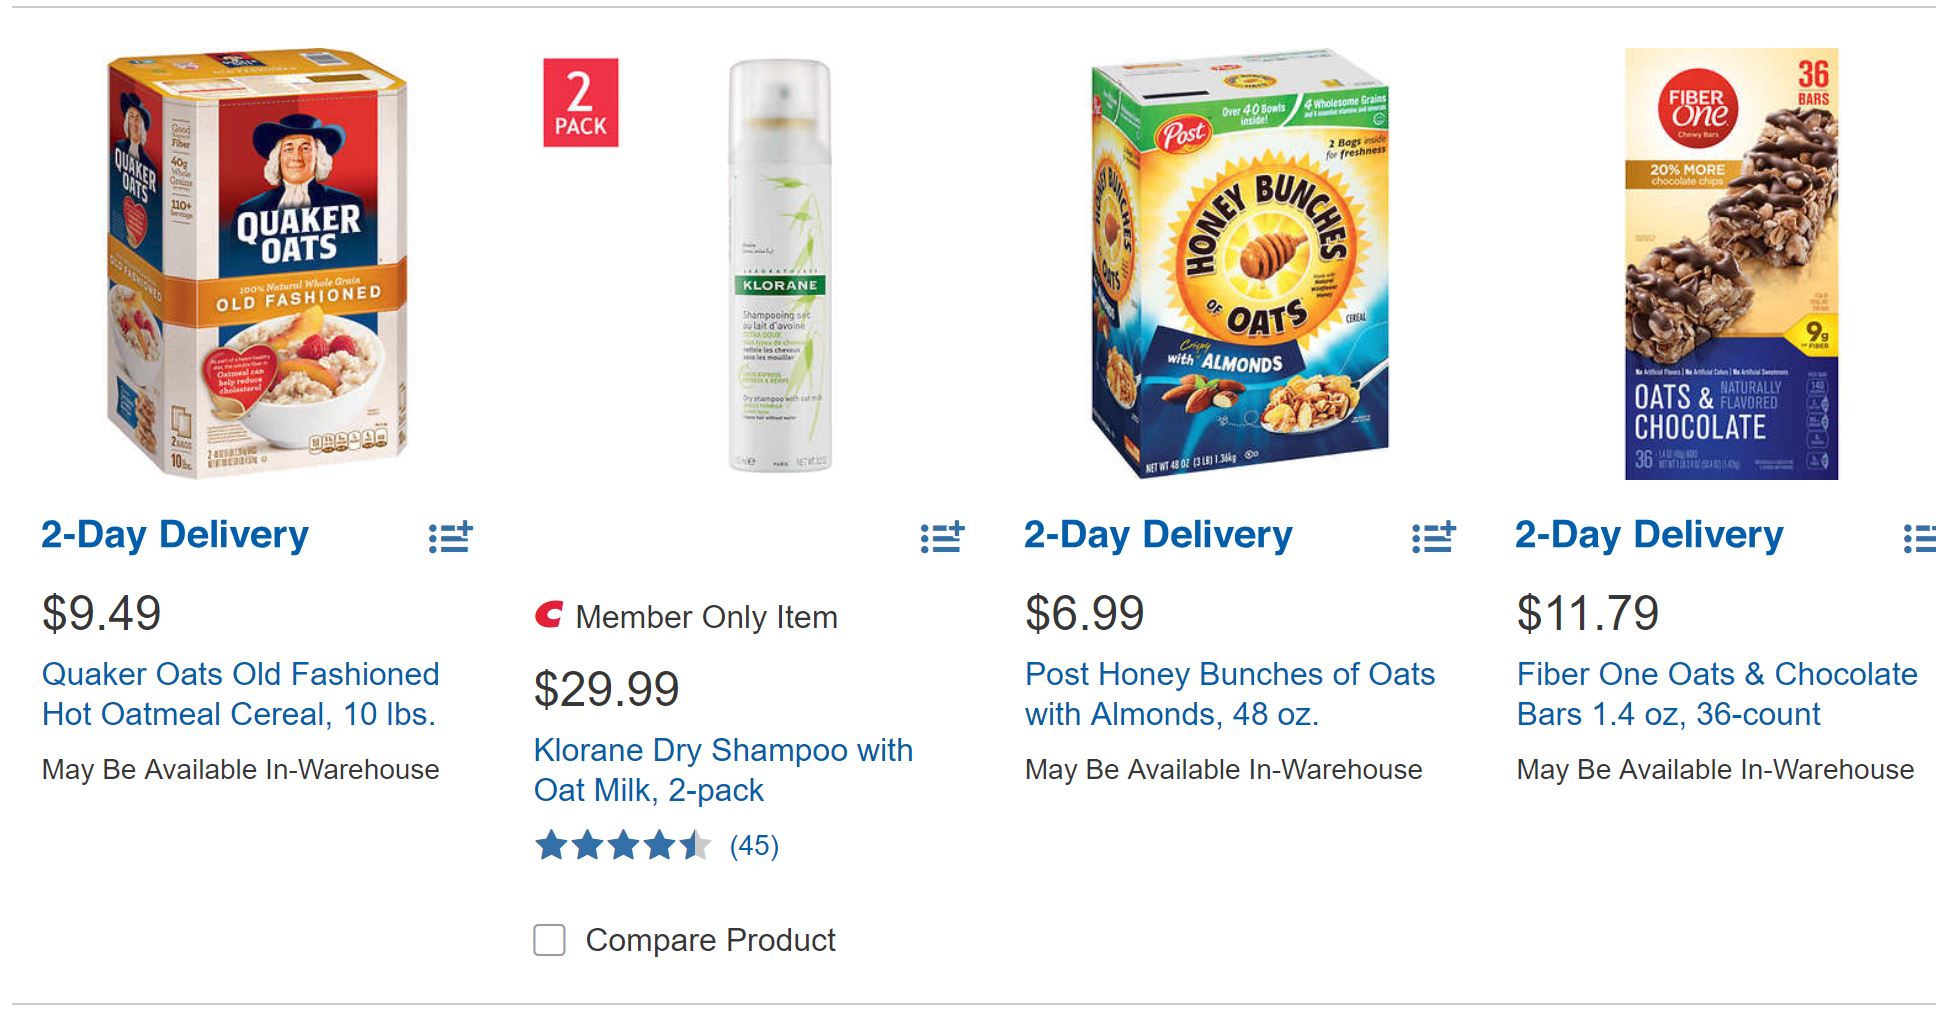Open Post Honey Bunches of Oats link
This screenshot has width=1936, height=1033.
pyautogui.click(x=1229, y=694)
